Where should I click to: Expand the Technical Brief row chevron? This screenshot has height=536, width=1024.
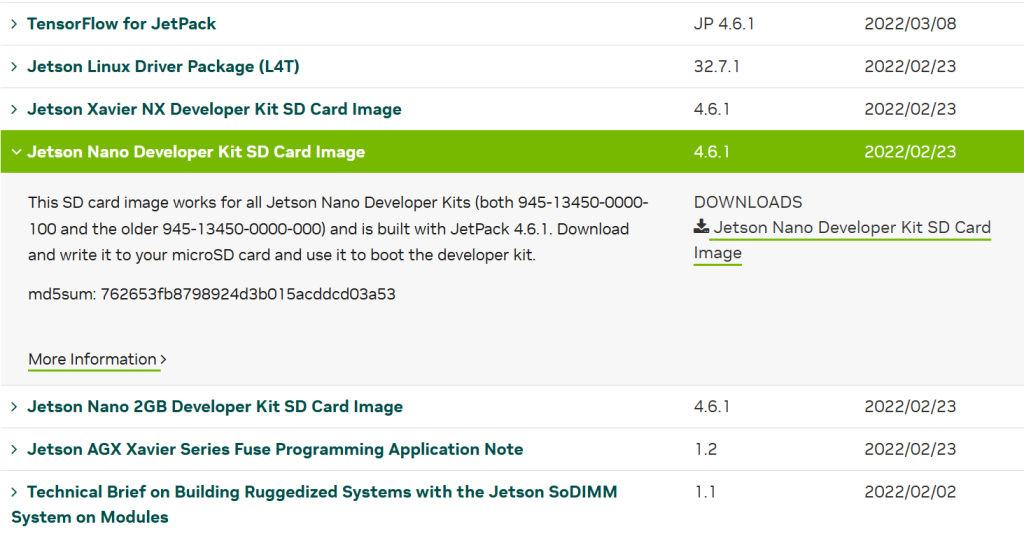(15, 492)
